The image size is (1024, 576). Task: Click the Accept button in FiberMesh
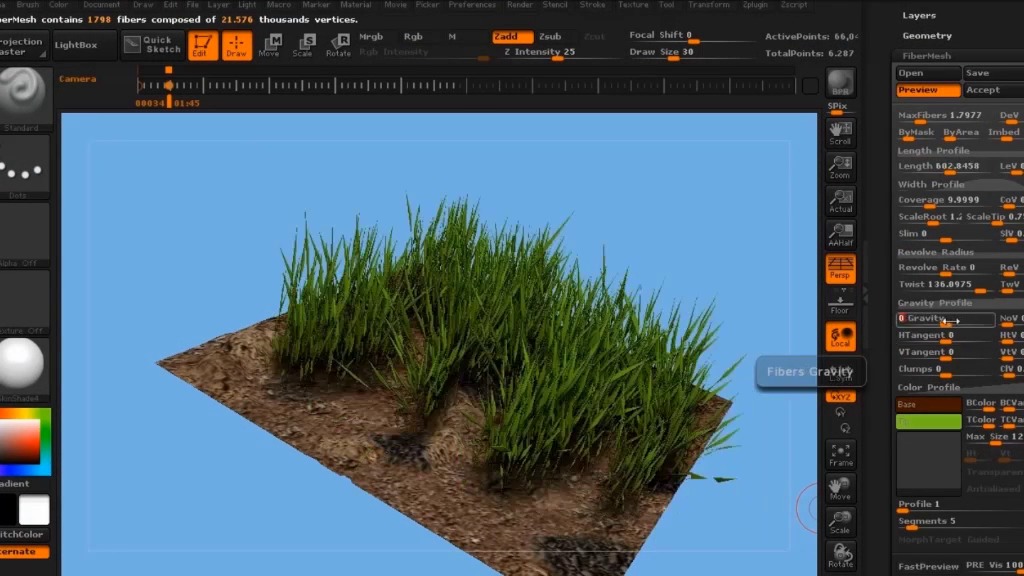click(983, 90)
